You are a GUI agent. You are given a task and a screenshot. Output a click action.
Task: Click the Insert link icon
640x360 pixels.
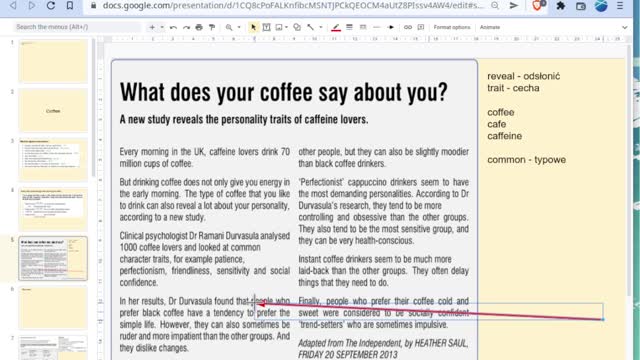point(408,27)
